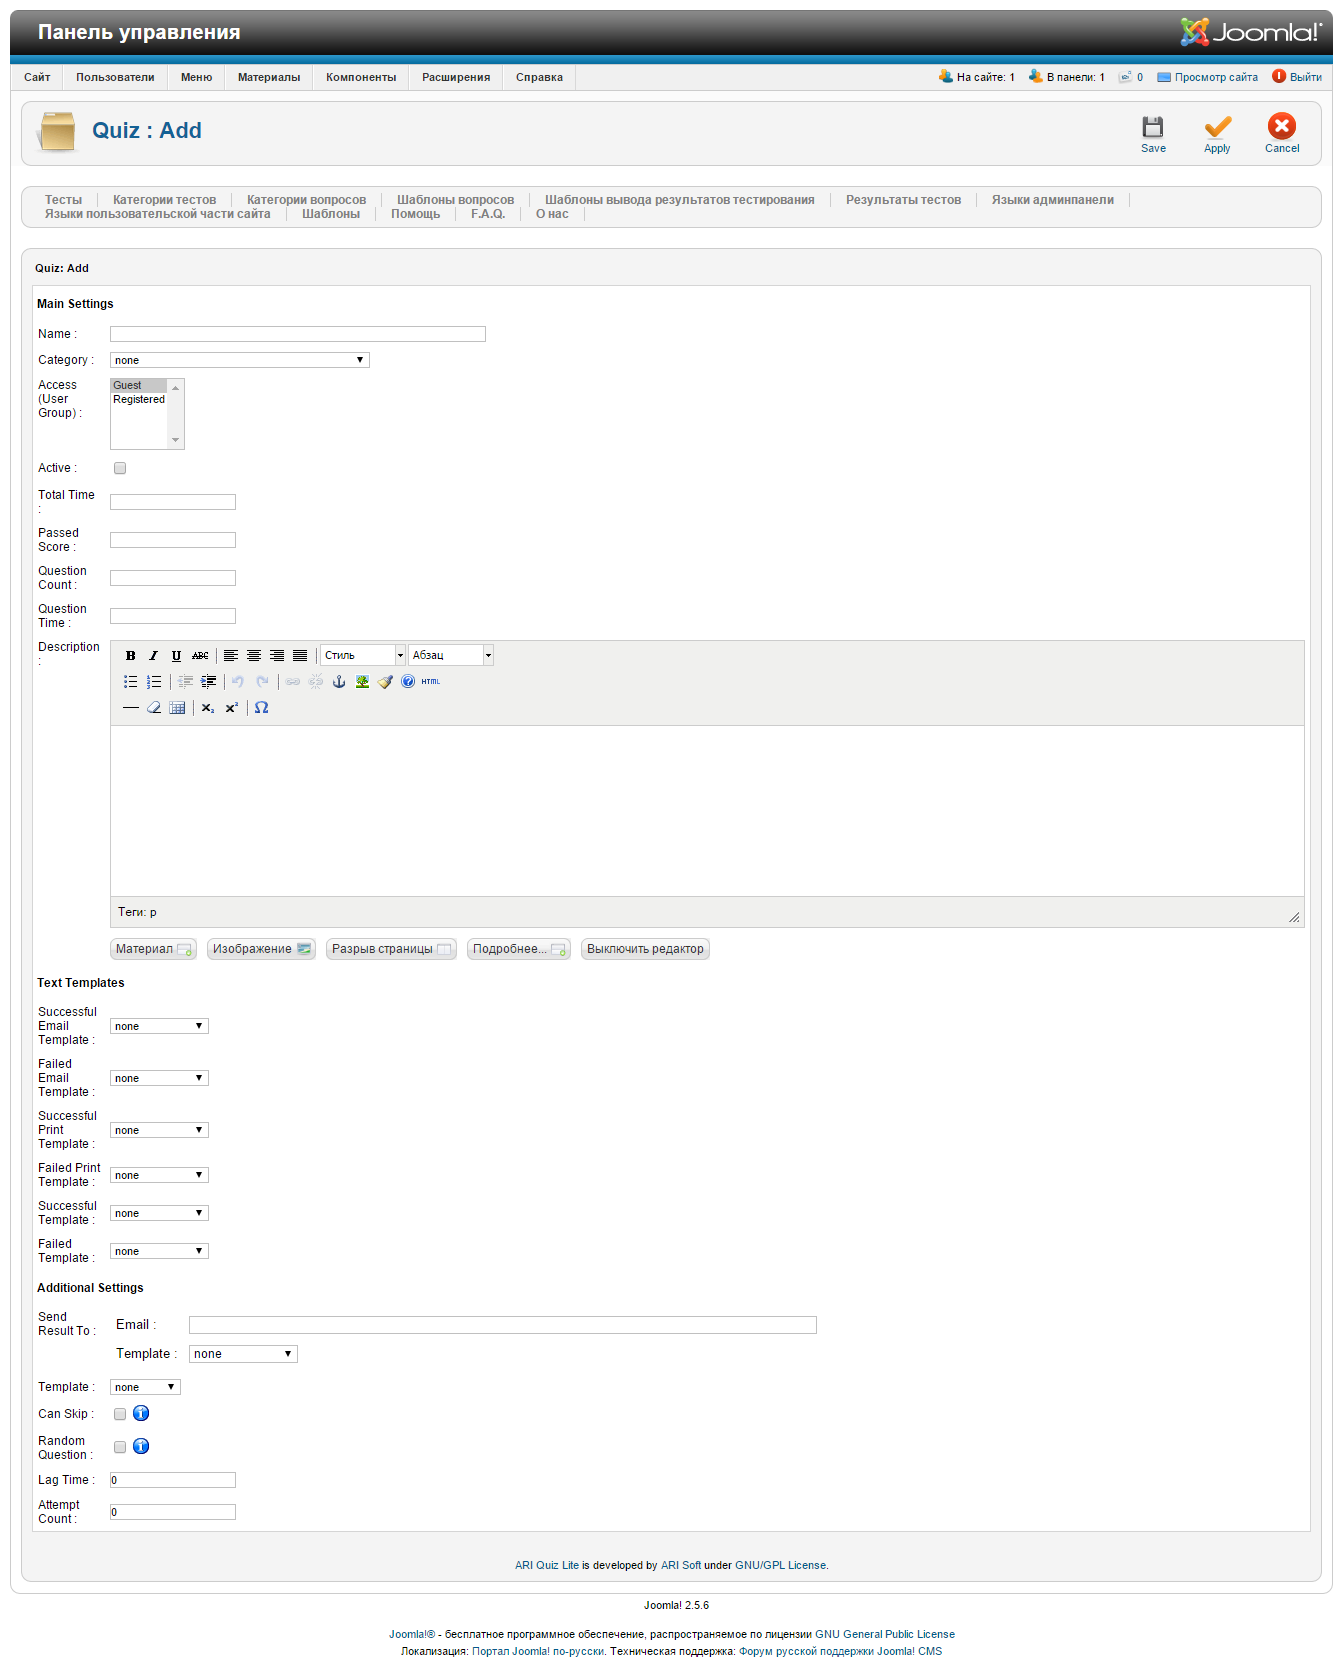Click the Send Result To Email field
Screen dimensions: 1342x1680
pos(503,1325)
